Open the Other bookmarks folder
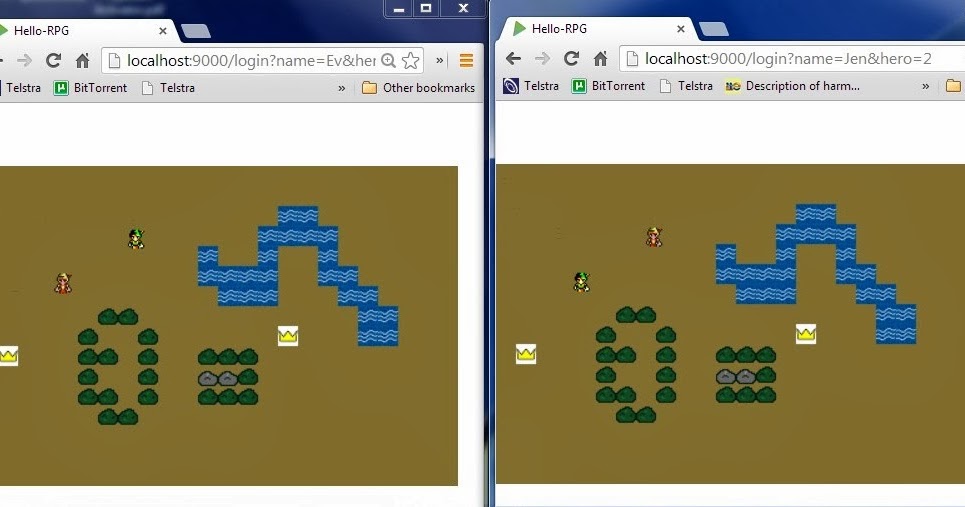This screenshot has width=965, height=507. 418,88
